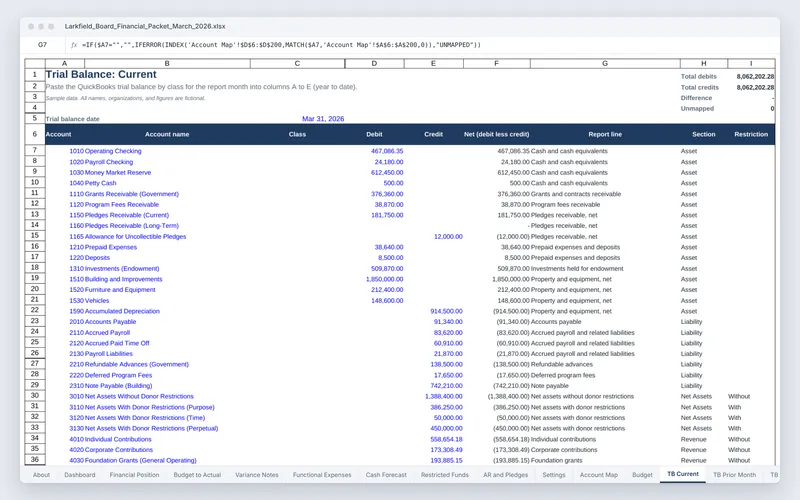The image size is (800, 500).
Task: Click the Difference label cell
Action: [696, 98]
